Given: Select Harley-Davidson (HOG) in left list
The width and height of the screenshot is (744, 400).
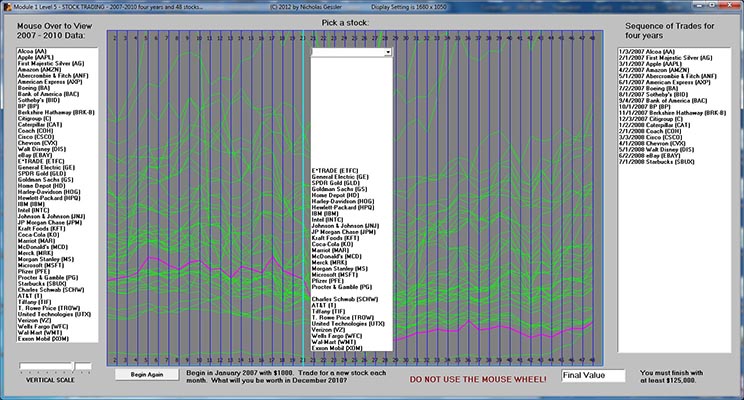Looking at the screenshot, I should [49, 192].
